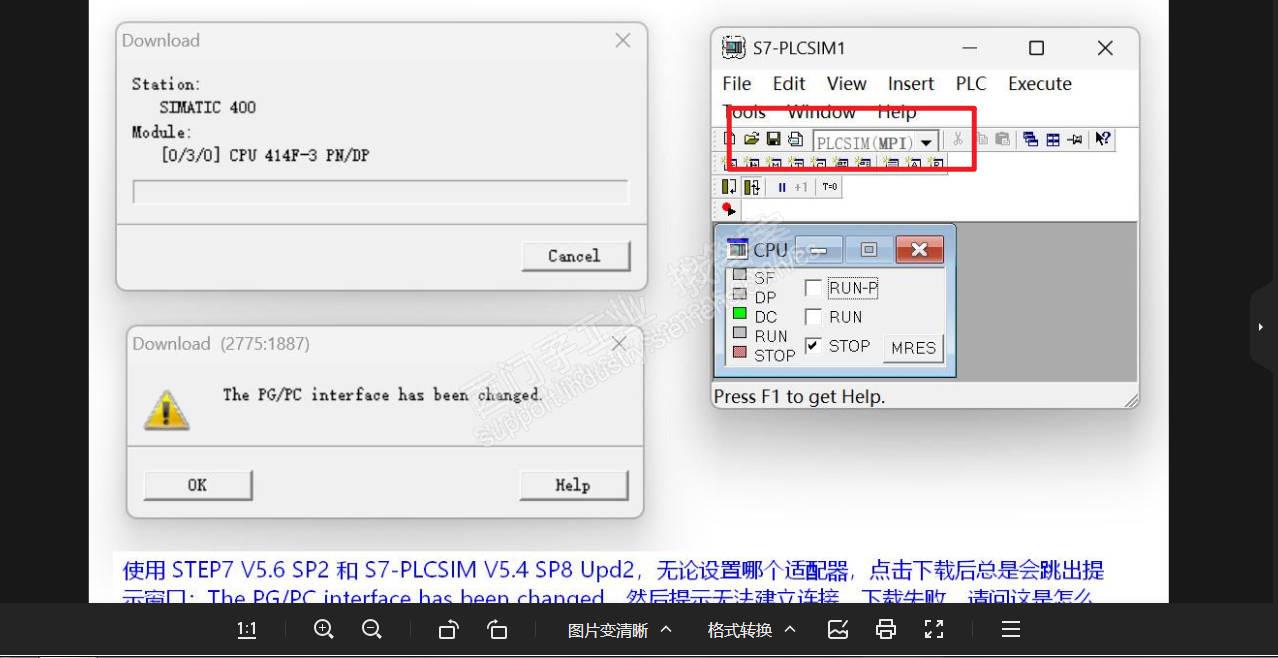This screenshot has width=1278, height=658.
Task: Click the printer icon in PLCSIM toolbar
Action: click(795, 140)
